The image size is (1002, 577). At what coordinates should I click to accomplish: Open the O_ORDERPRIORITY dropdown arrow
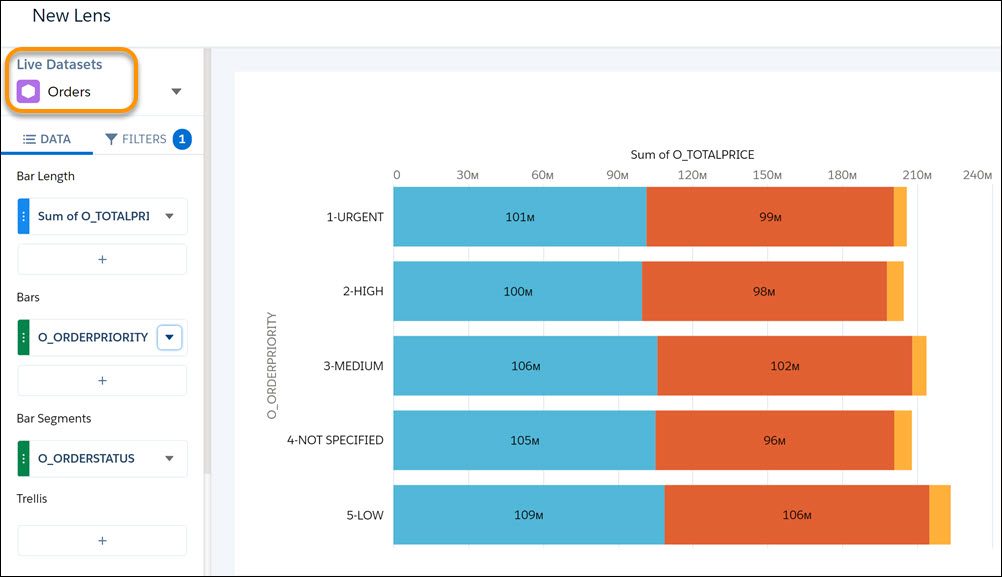pos(169,337)
